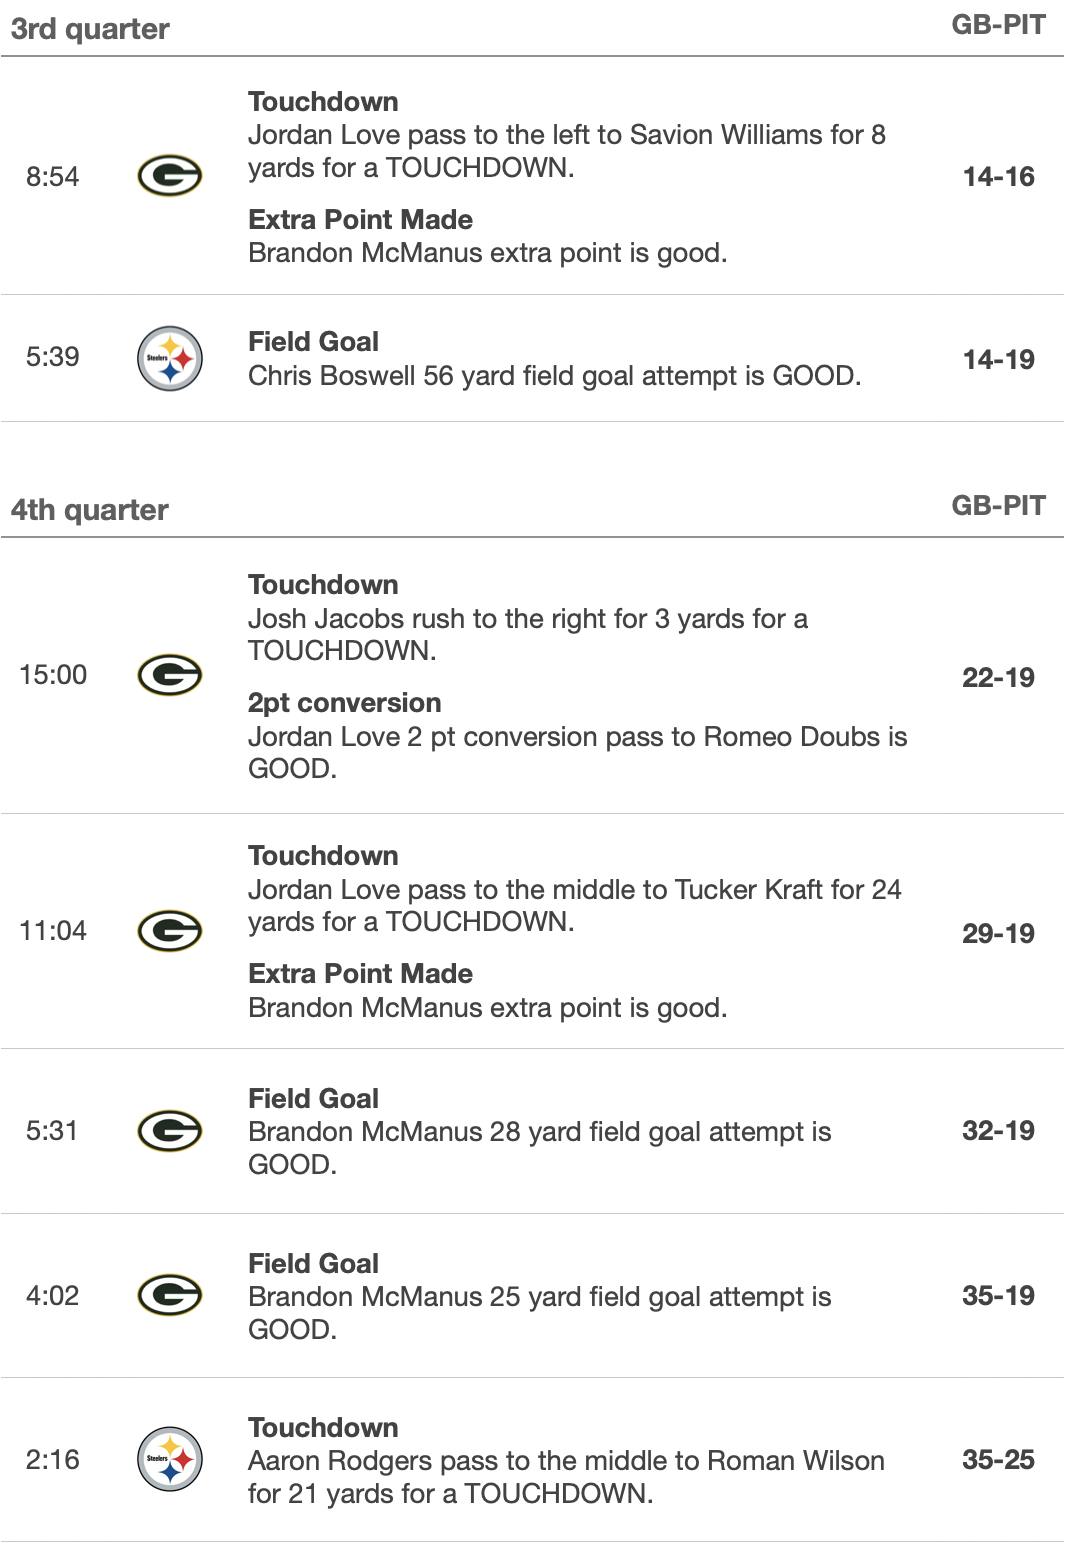Select the 4th quarter heading
Screen dimensions: 1070x1560
(90, 510)
